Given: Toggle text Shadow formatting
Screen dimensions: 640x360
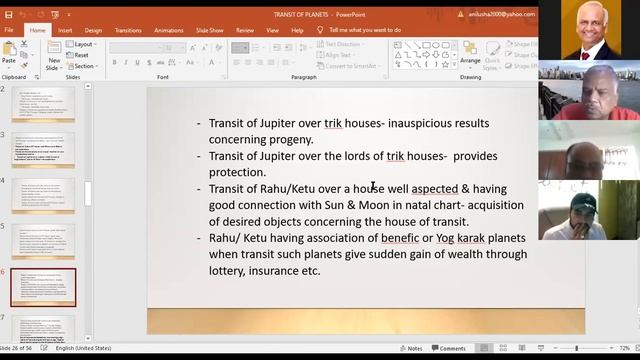Looking at the screenshot, I should coord(149,62).
